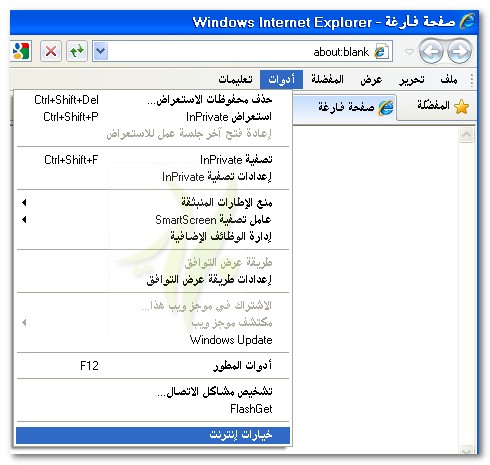Choose إدارة الوظائف الإضافية menu item
This screenshot has width=490, height=465.
pyautogui.click(x=153, y=237)
